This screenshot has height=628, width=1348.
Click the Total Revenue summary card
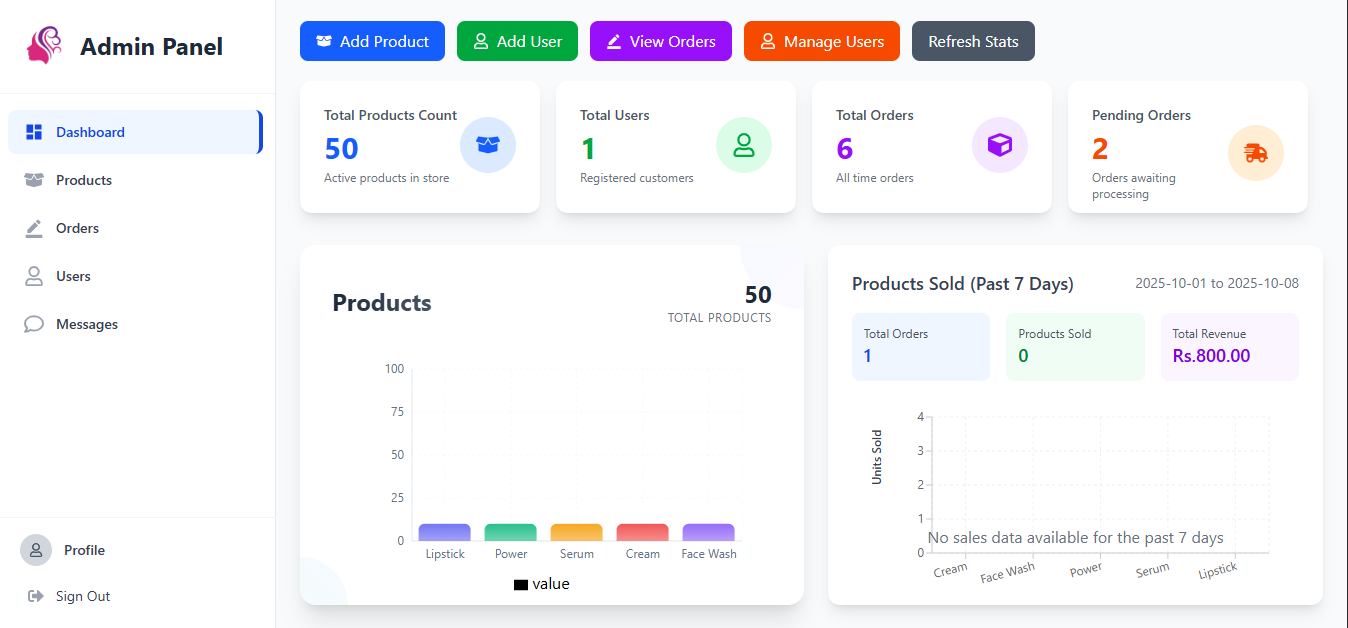[x=1230, y=347]
